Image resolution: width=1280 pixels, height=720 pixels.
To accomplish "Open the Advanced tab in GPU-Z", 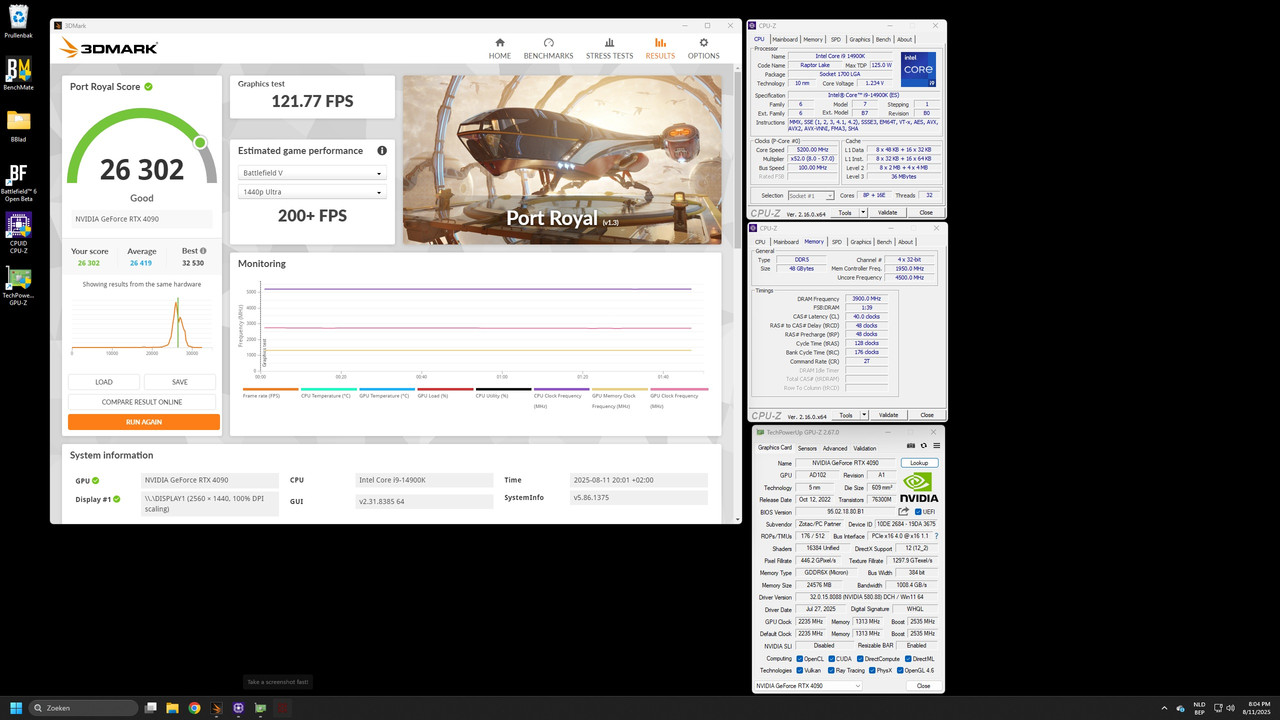I will point(835,448).
